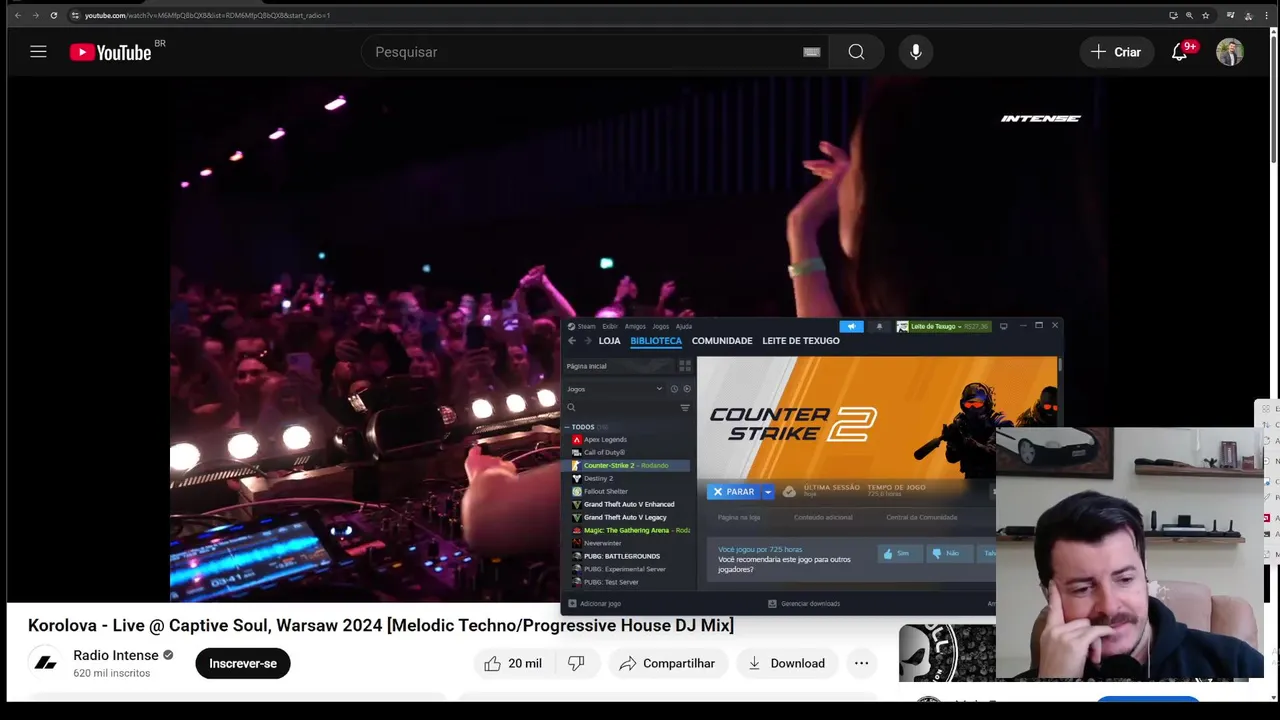Open the Radio Intense channel link

(116, 655)
